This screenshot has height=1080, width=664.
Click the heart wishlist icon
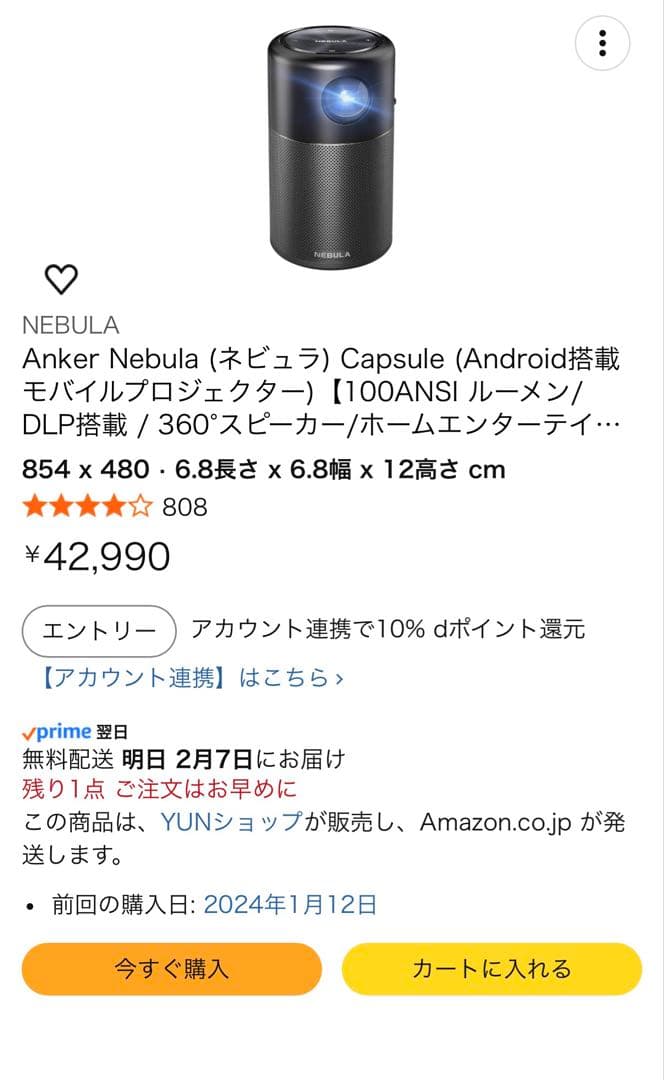click(59, 280)
